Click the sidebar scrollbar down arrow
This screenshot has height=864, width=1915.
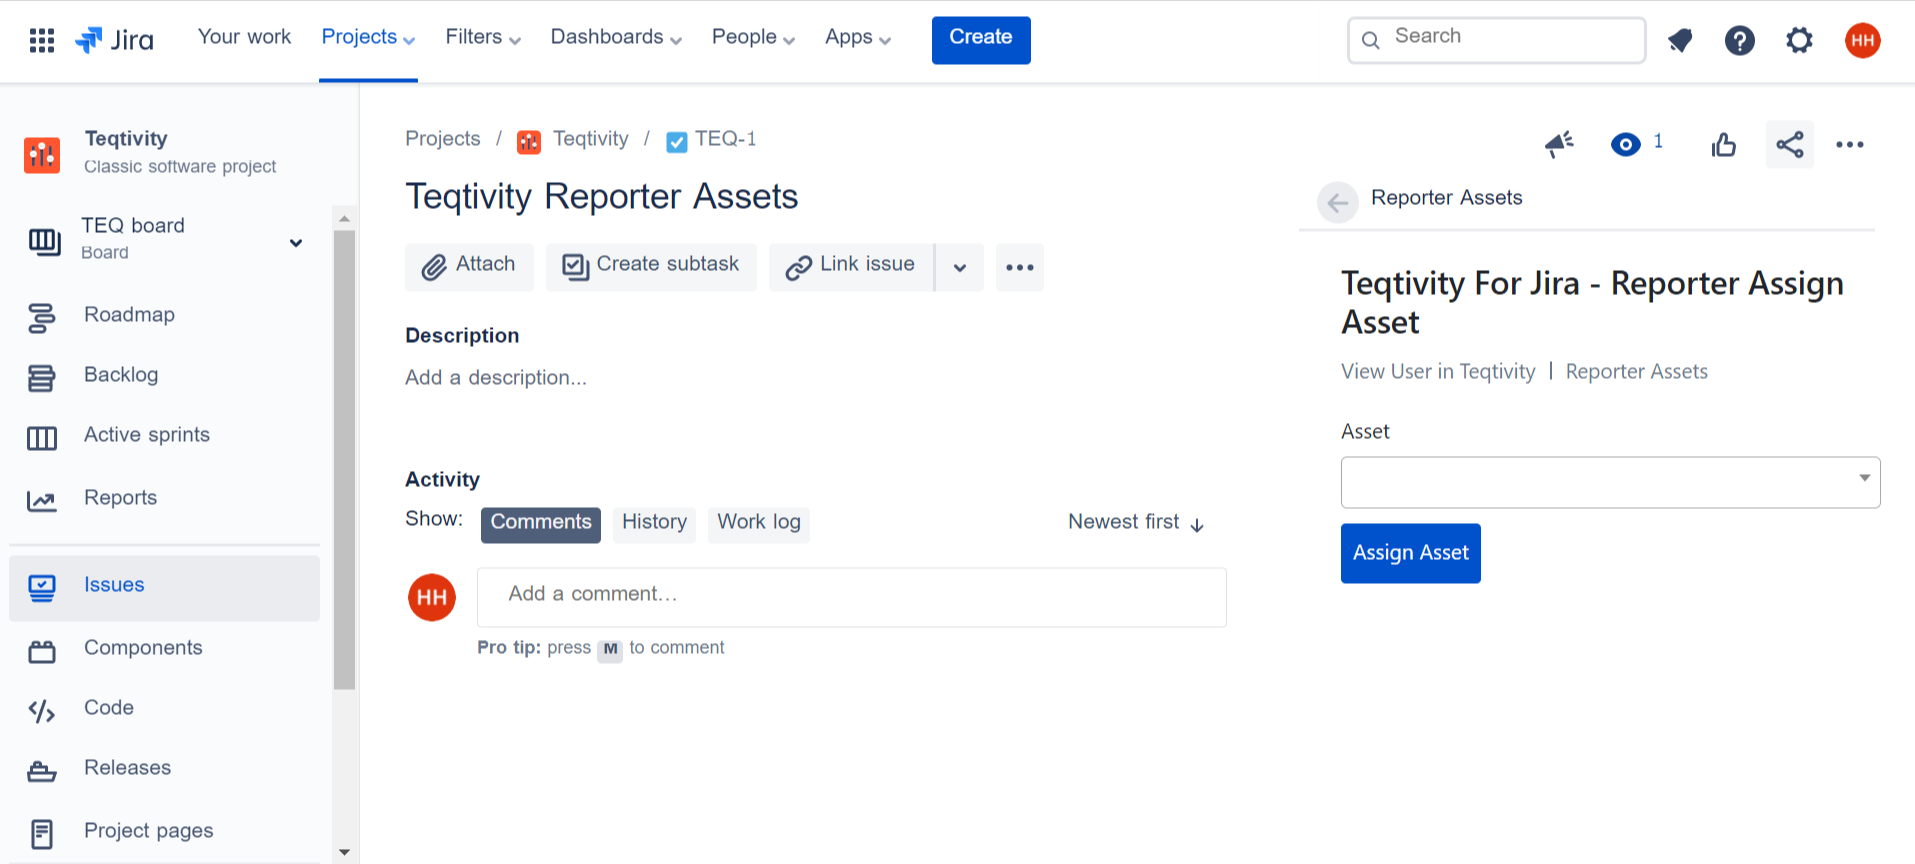344,852
